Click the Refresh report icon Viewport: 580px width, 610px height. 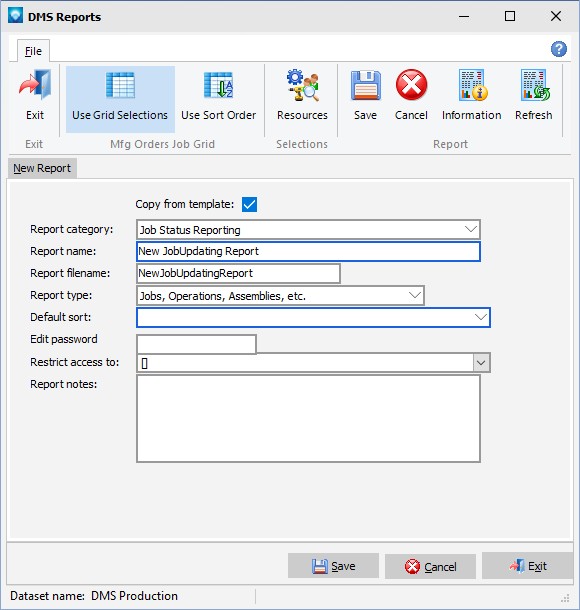534,85
